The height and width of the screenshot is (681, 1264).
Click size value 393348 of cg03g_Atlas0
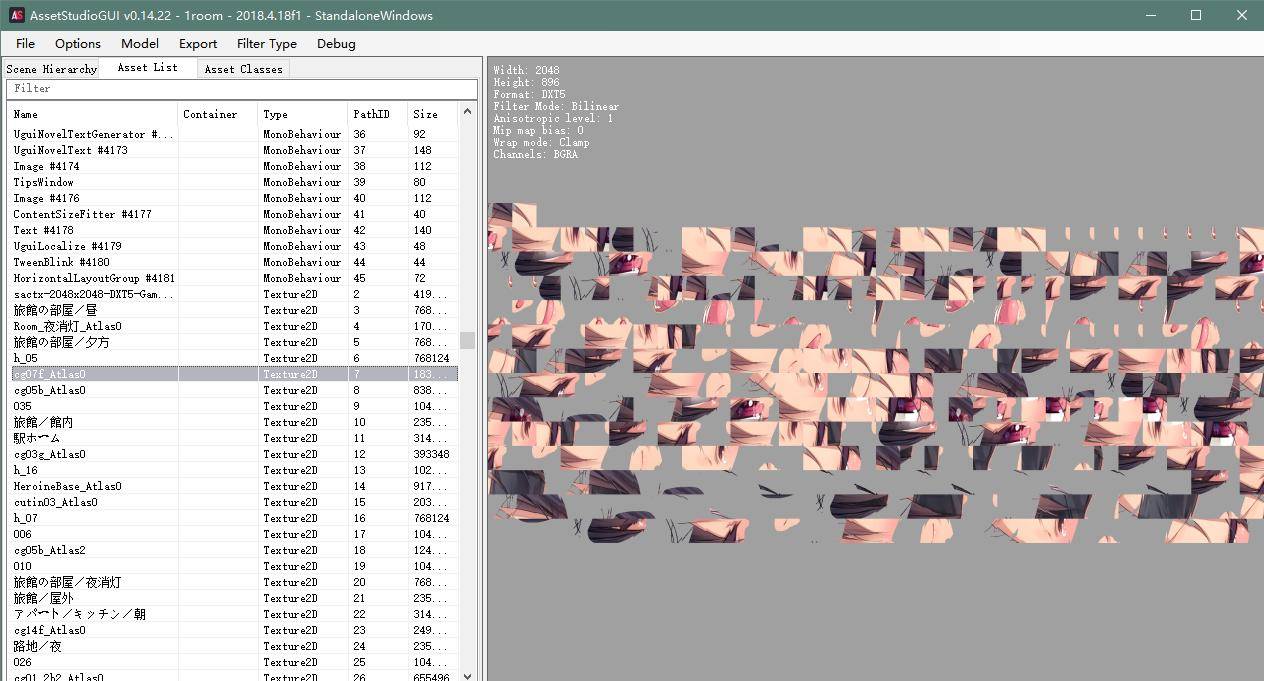point(431,454)
